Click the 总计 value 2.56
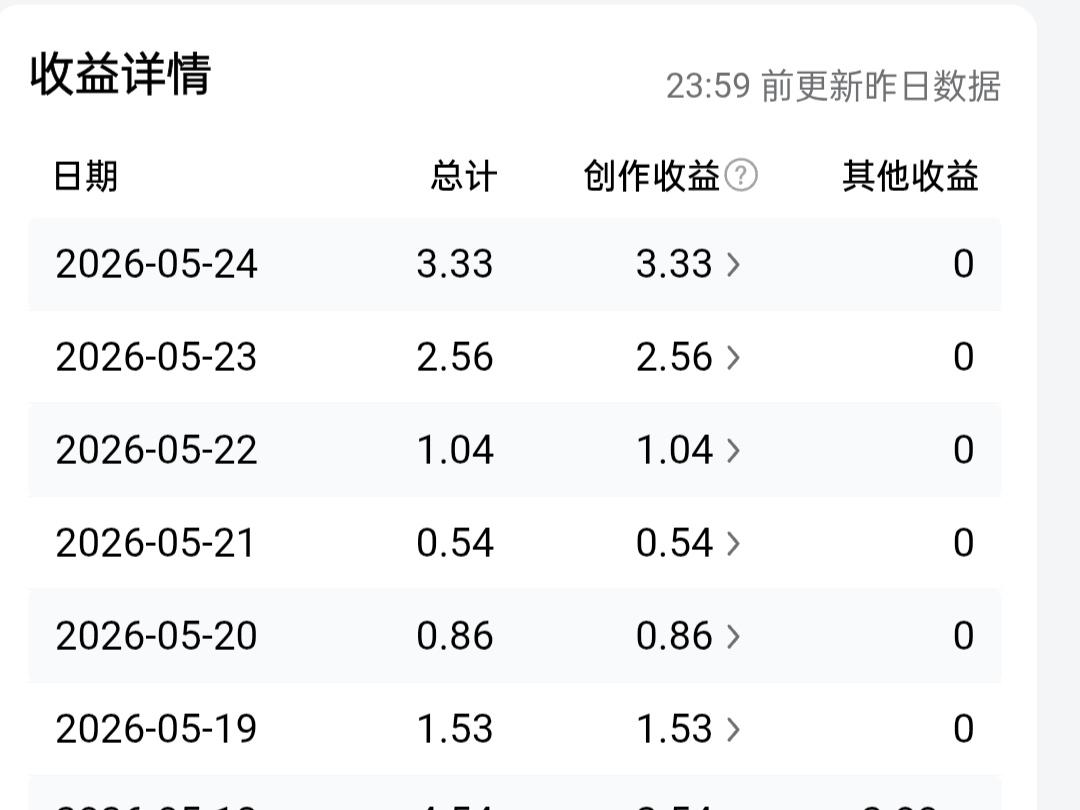This screenshot has height=810, width=1080. click(x=455, y=357)
